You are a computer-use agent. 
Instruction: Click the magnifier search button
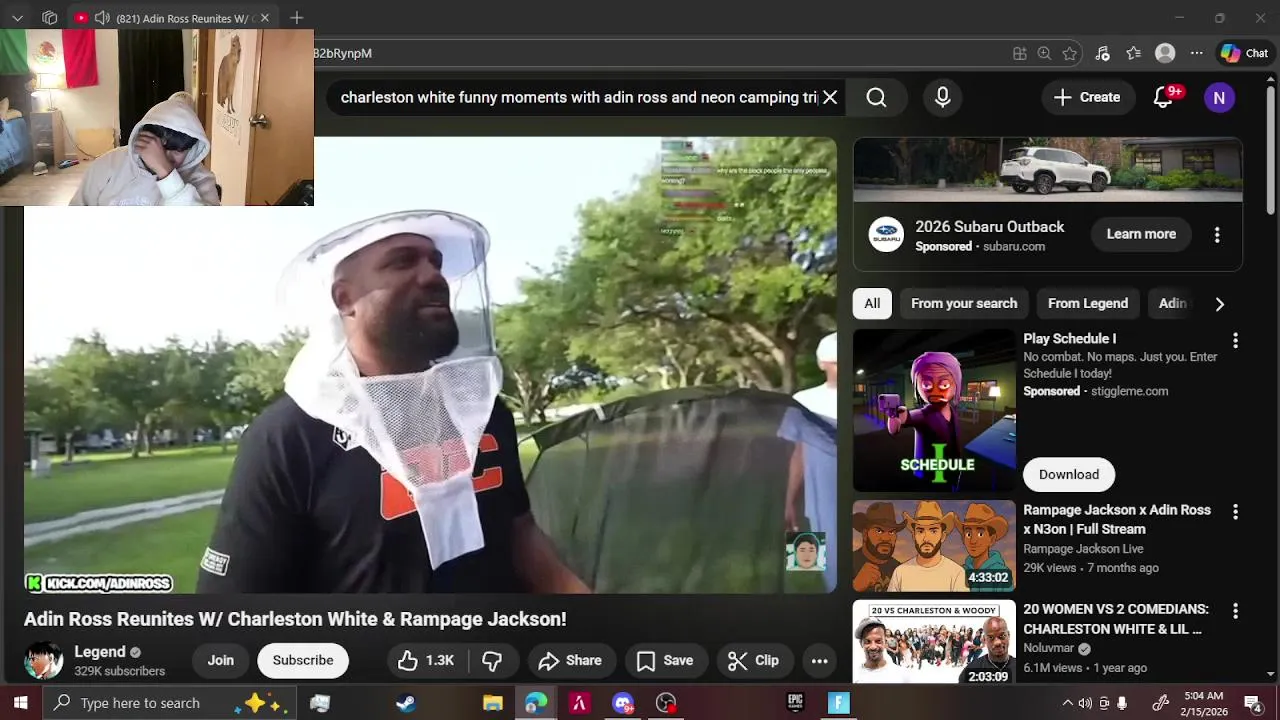point(876,97)
